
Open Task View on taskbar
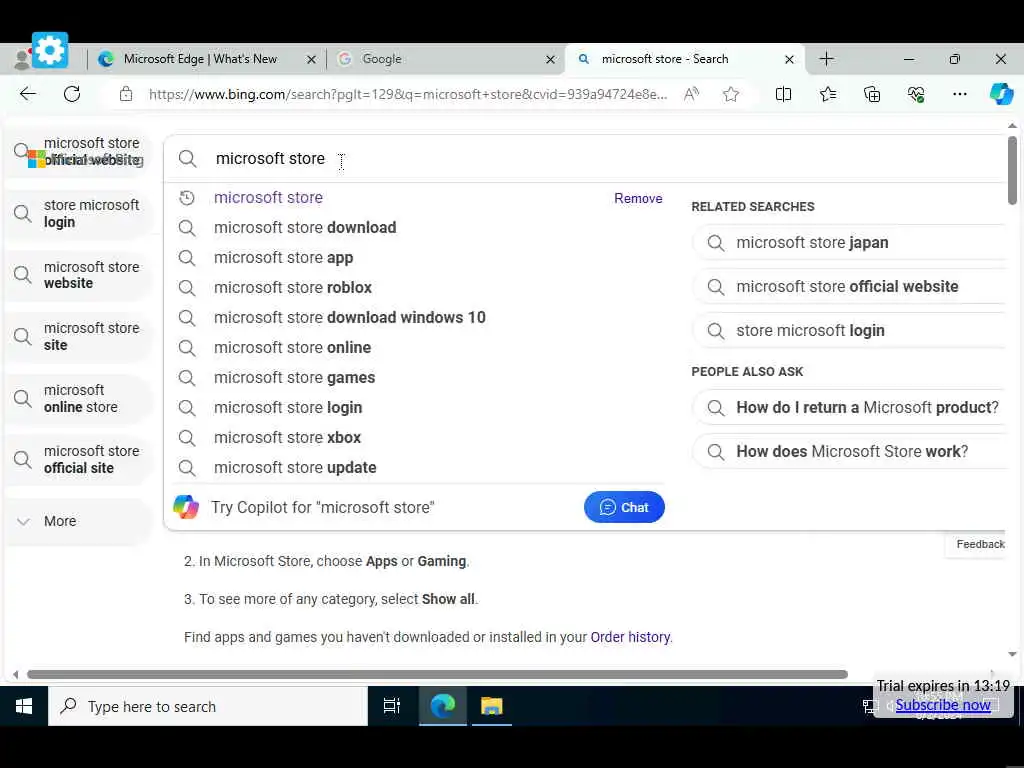pos(391,706)
